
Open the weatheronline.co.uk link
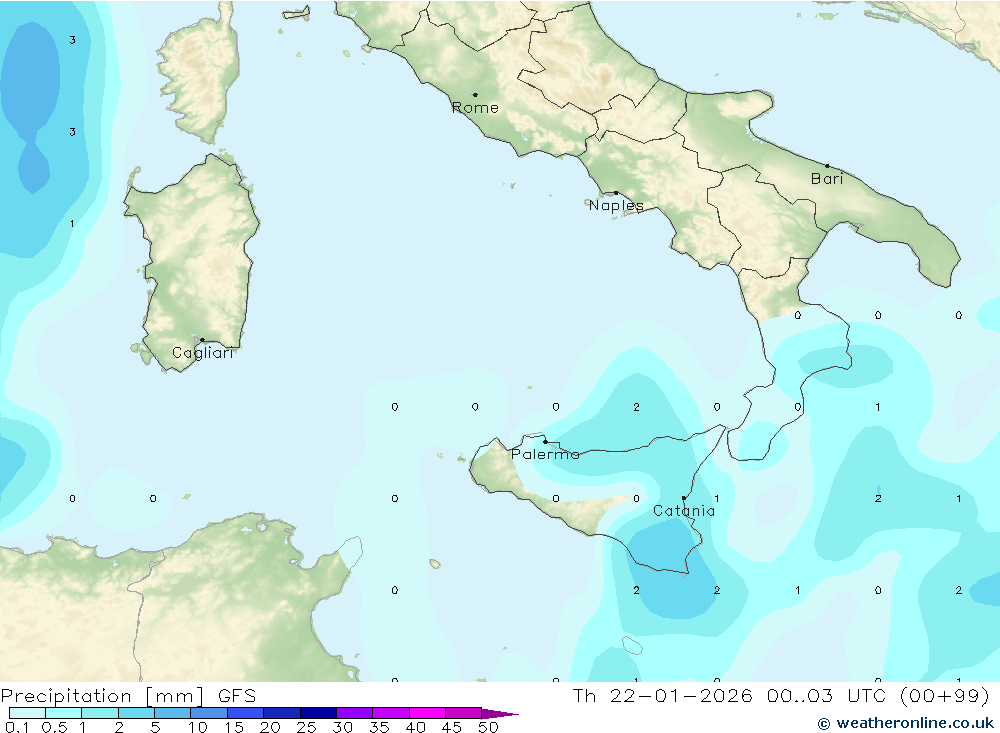coord(915,723)
